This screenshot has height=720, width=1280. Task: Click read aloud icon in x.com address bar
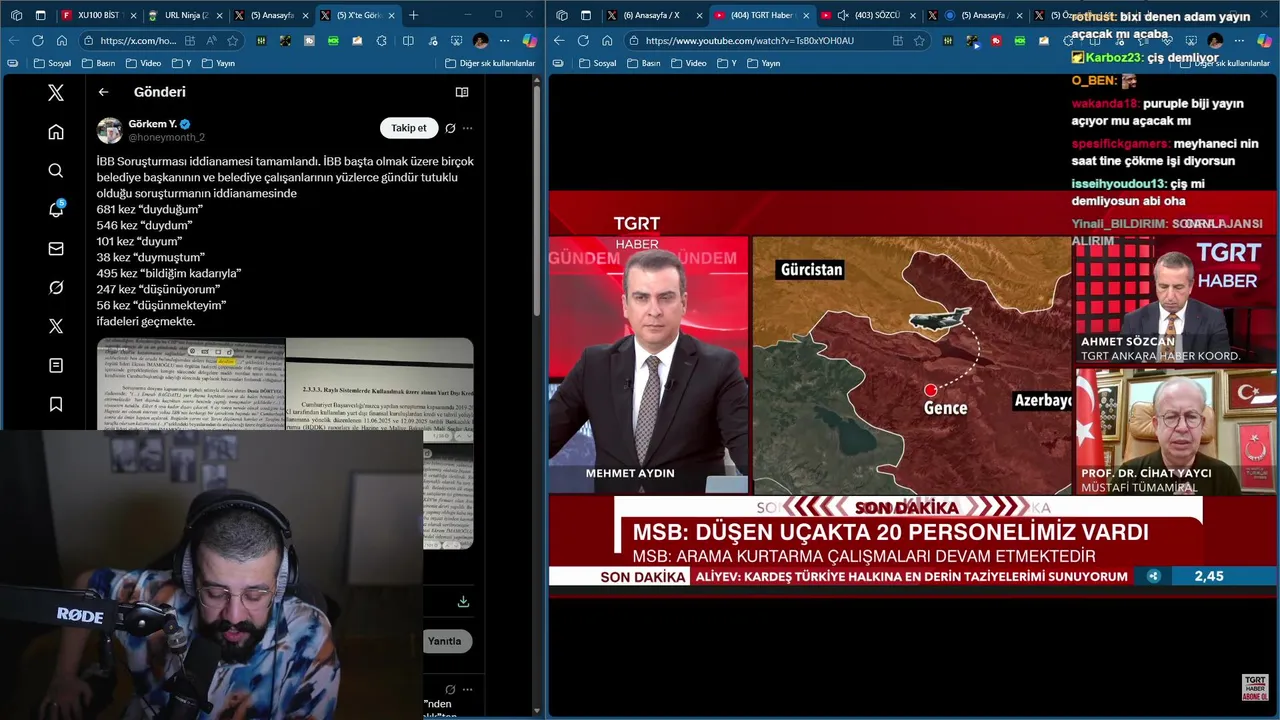coord(211,41)
